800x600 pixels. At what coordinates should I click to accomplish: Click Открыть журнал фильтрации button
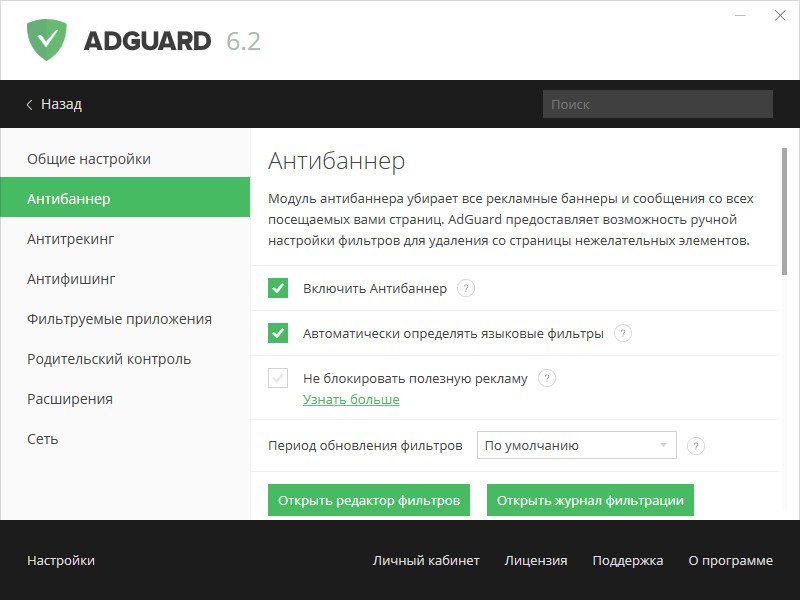click(590, 500)
